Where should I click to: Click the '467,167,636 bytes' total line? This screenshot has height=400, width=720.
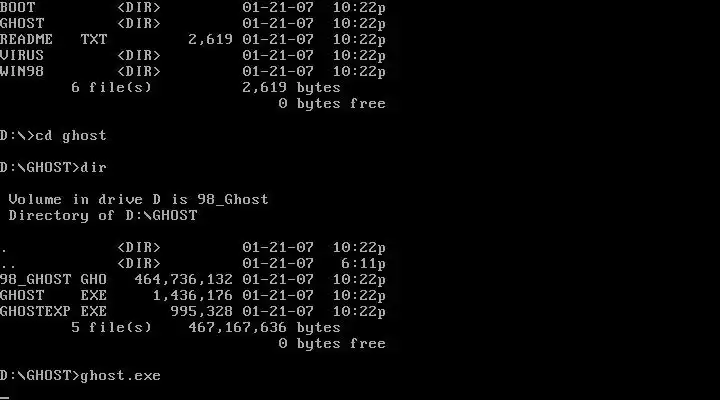coord(264,327)
